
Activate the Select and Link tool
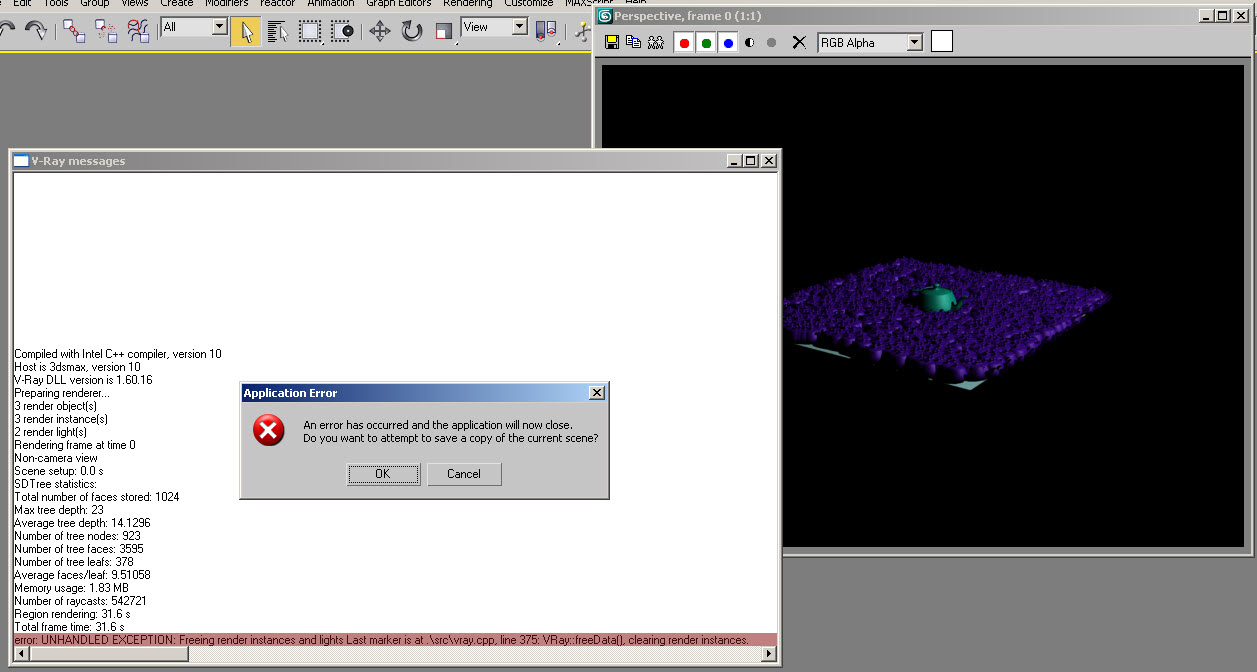pyautogui.click(x=74, y=30)
